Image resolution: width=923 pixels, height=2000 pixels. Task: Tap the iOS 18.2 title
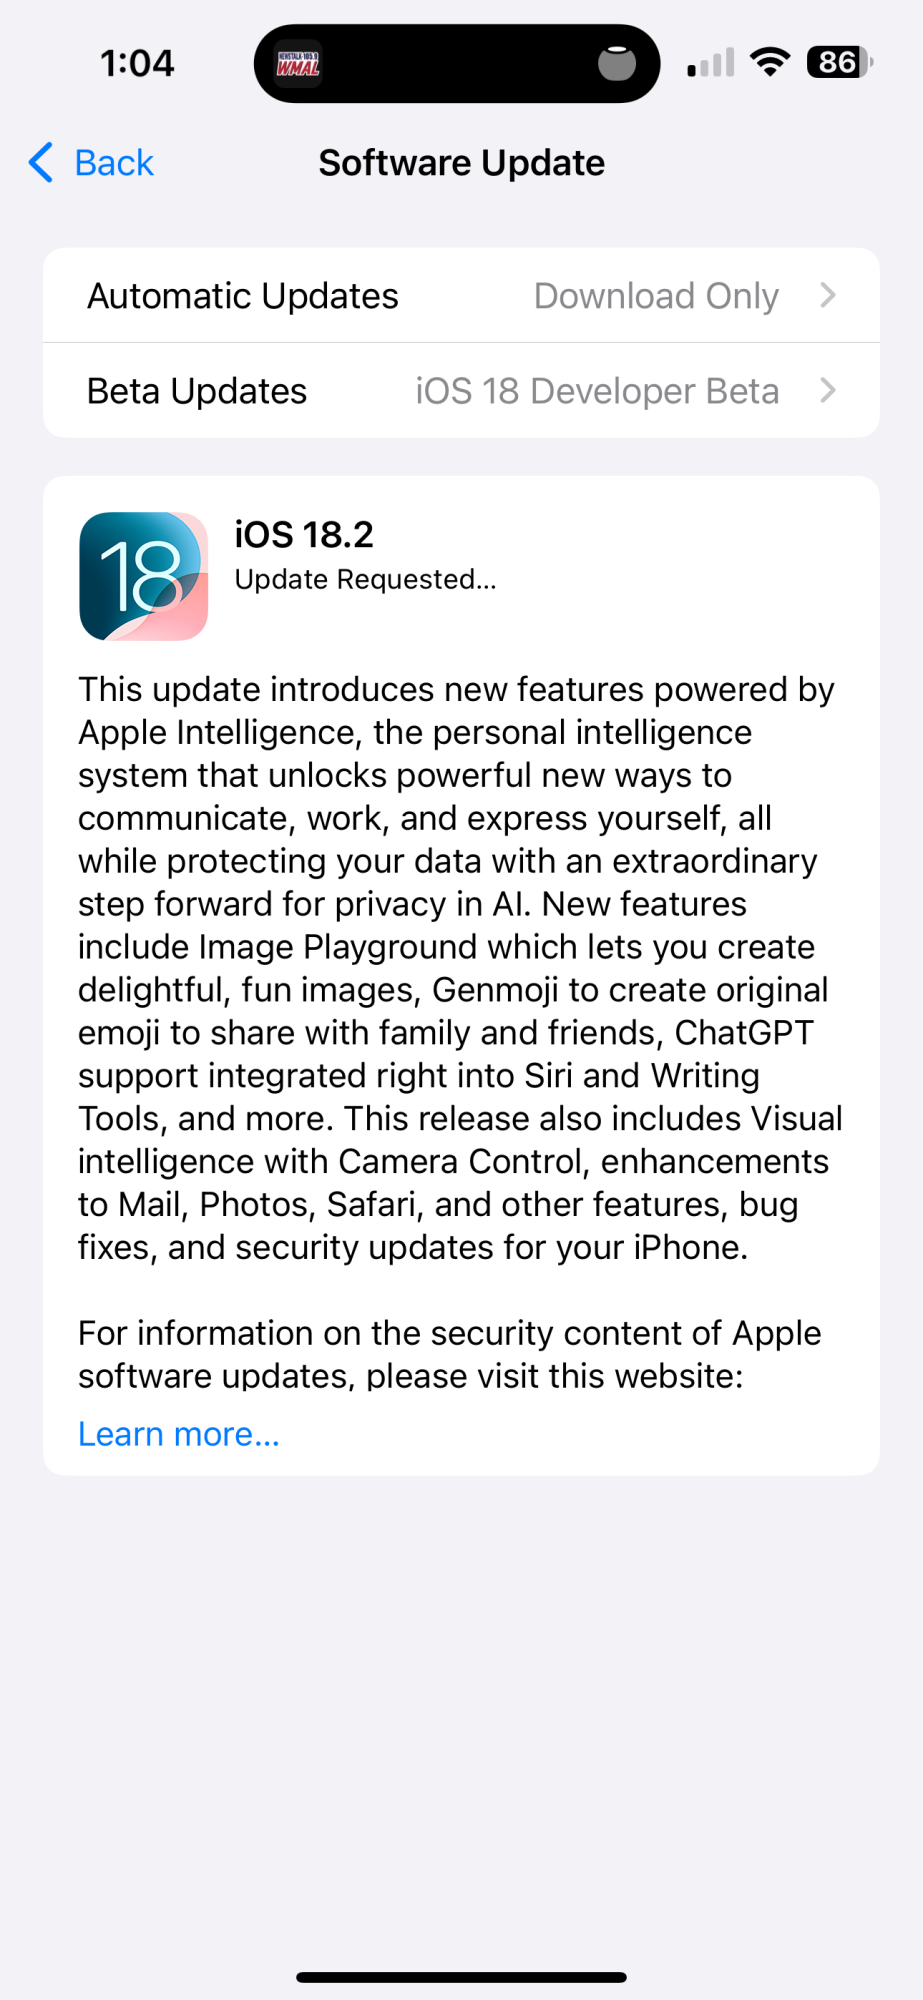304,534
